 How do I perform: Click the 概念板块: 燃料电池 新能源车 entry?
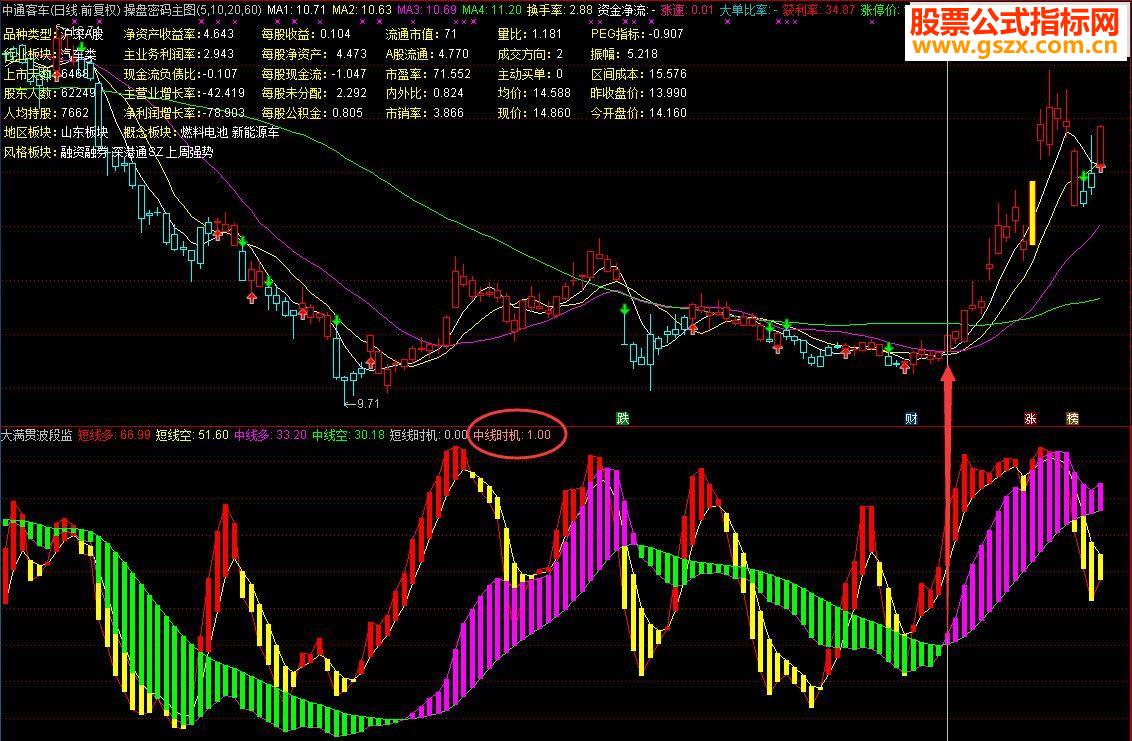(201, 132)
